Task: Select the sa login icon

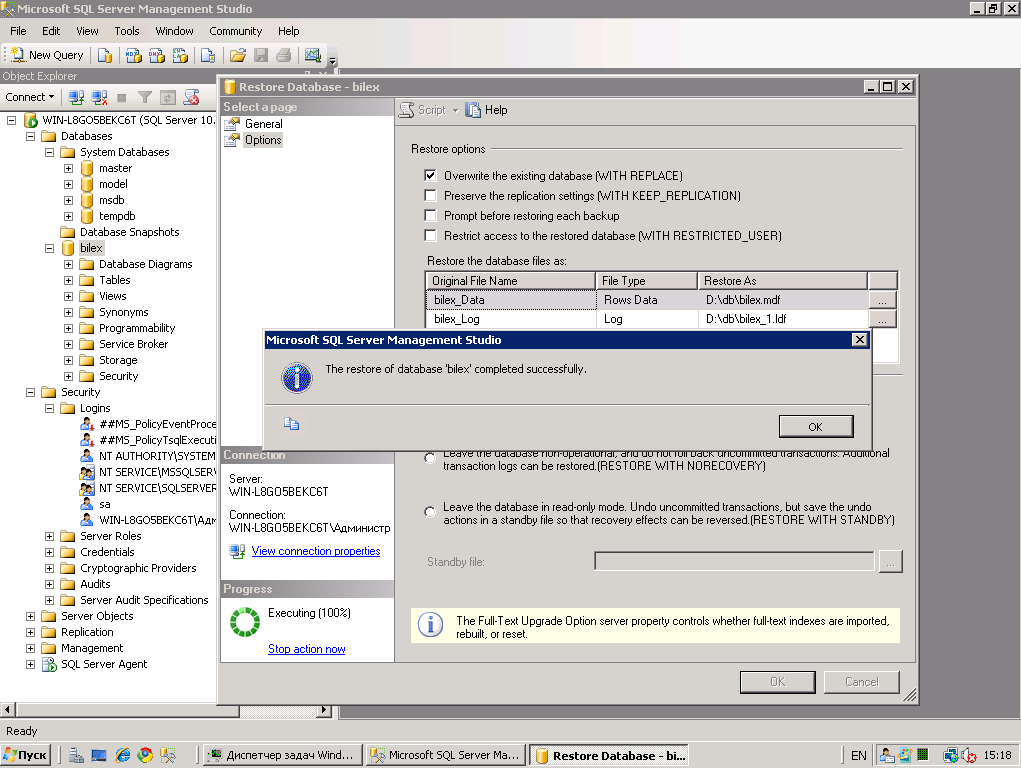Action: click(x=87, y=504)
